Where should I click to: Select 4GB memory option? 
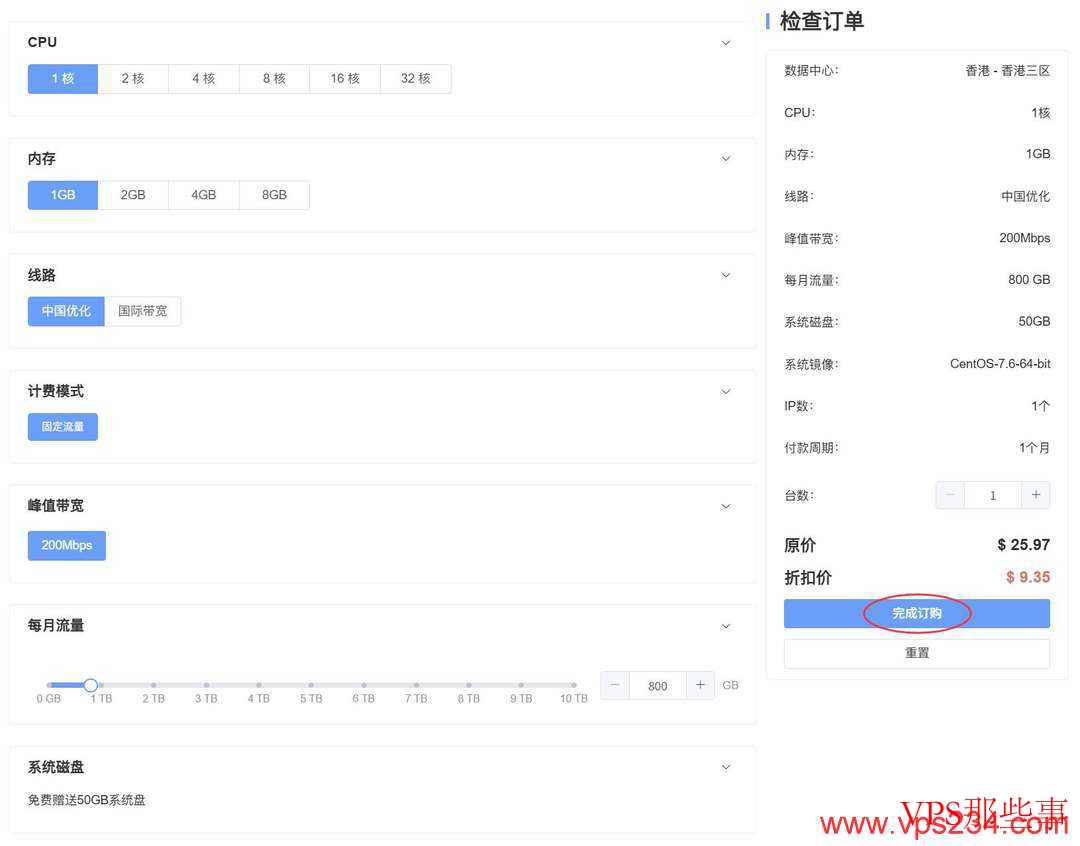(x=203, y=194)
